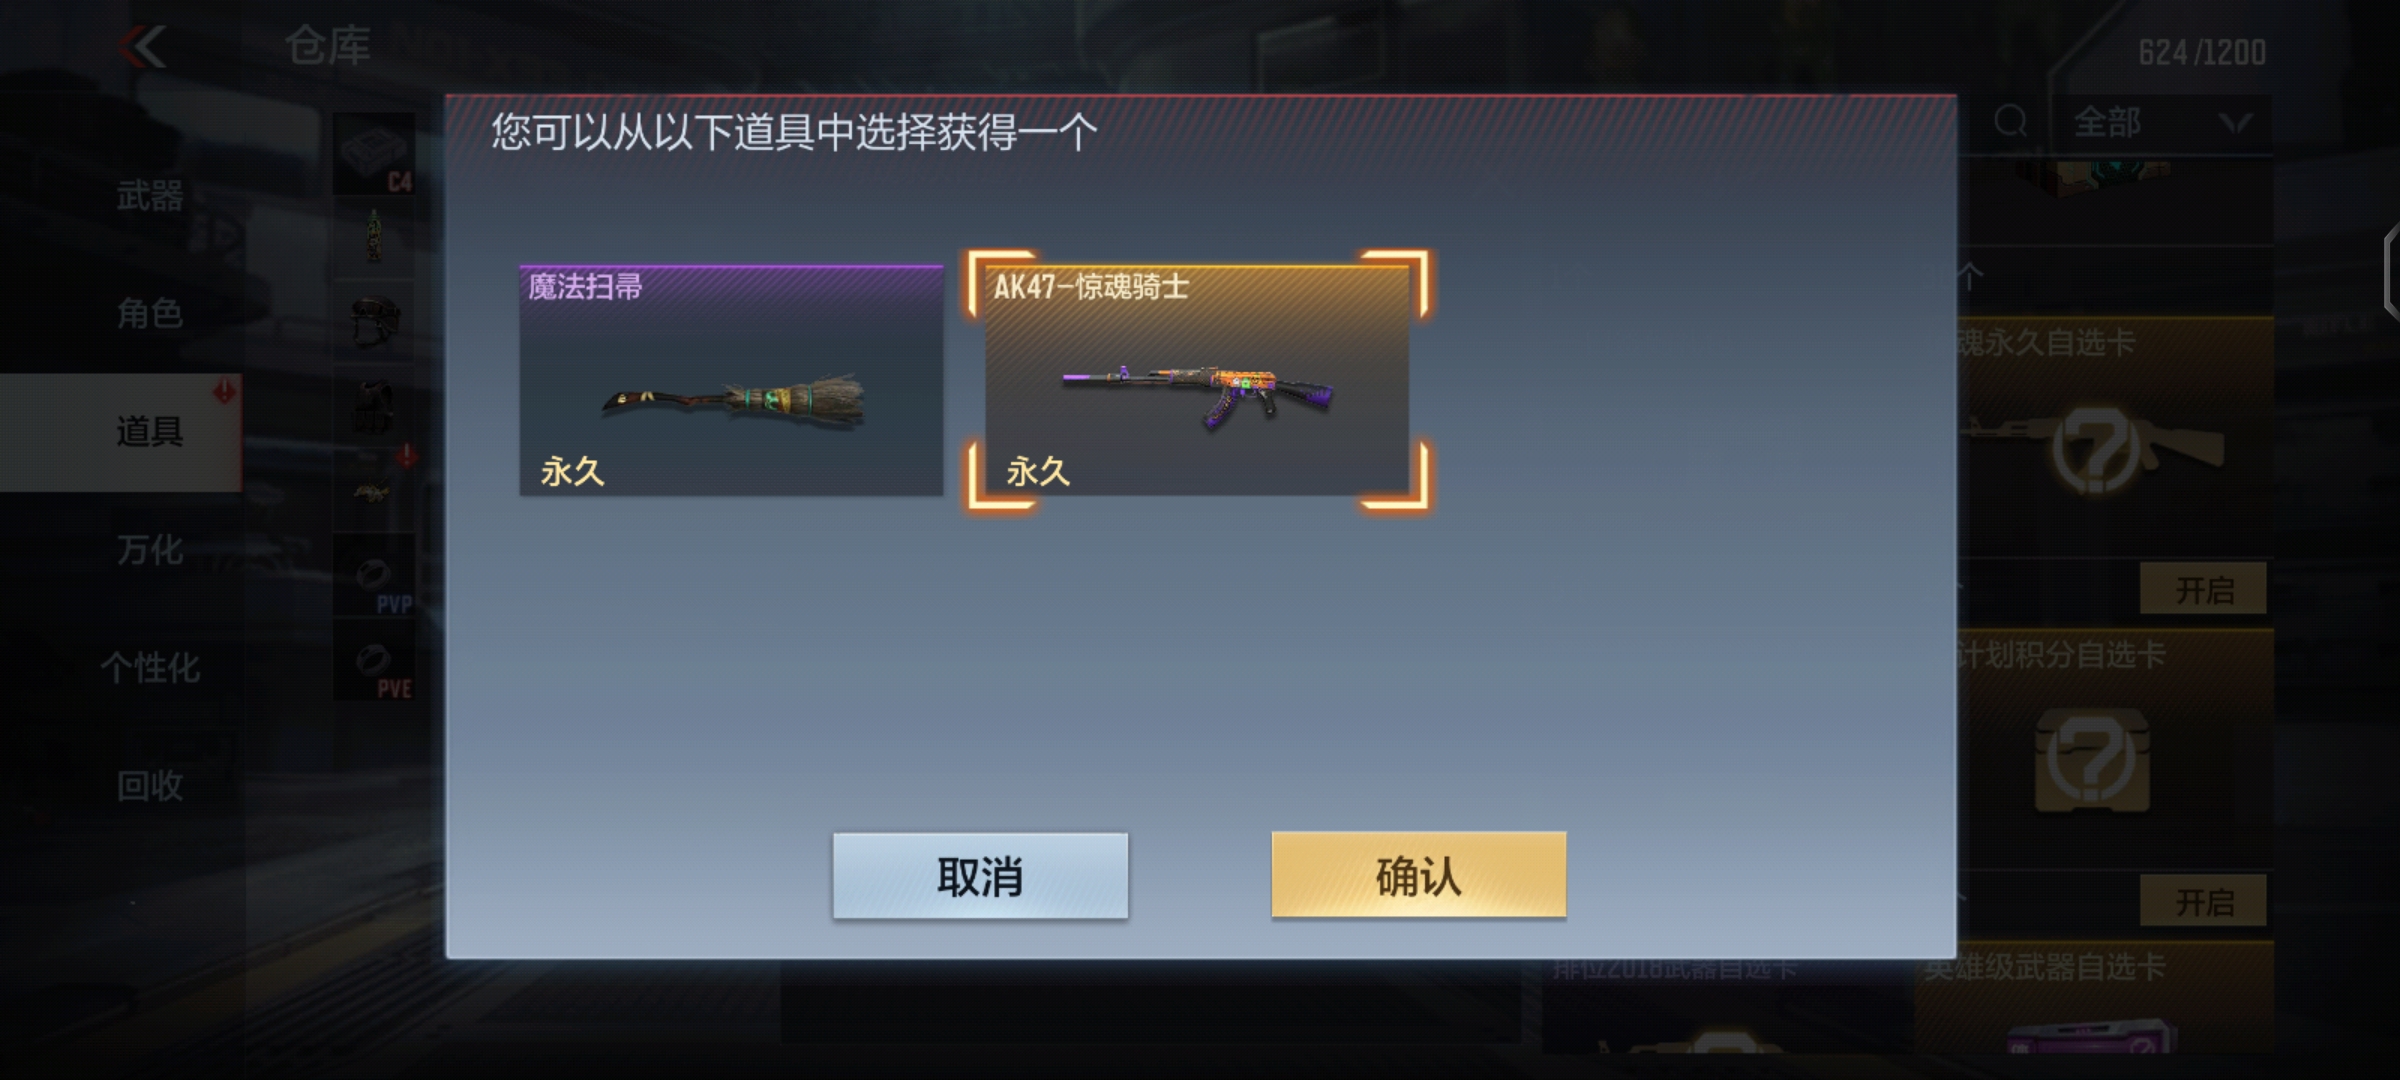Click the C4 item category icon
2400x1080 pixels.
tap(374, 153)
